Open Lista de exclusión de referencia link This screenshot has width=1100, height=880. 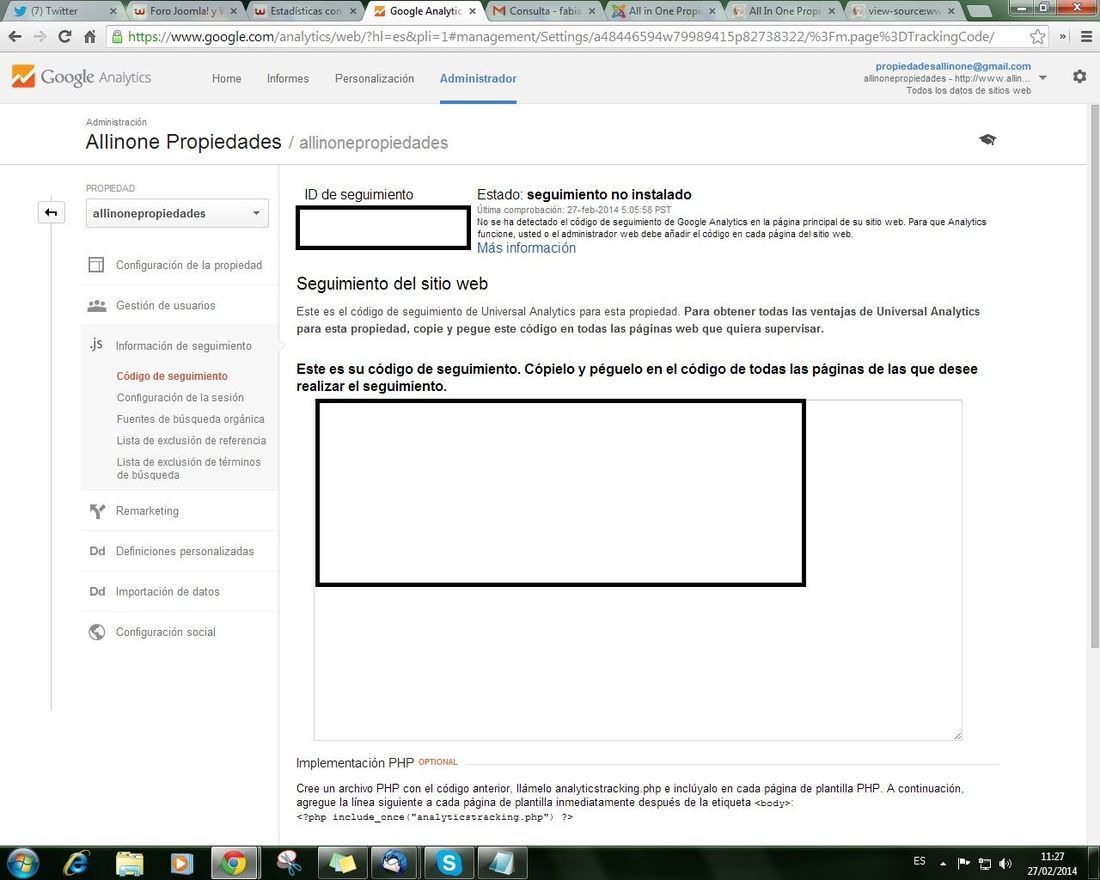pyautogui.click(x=191, y=441)
